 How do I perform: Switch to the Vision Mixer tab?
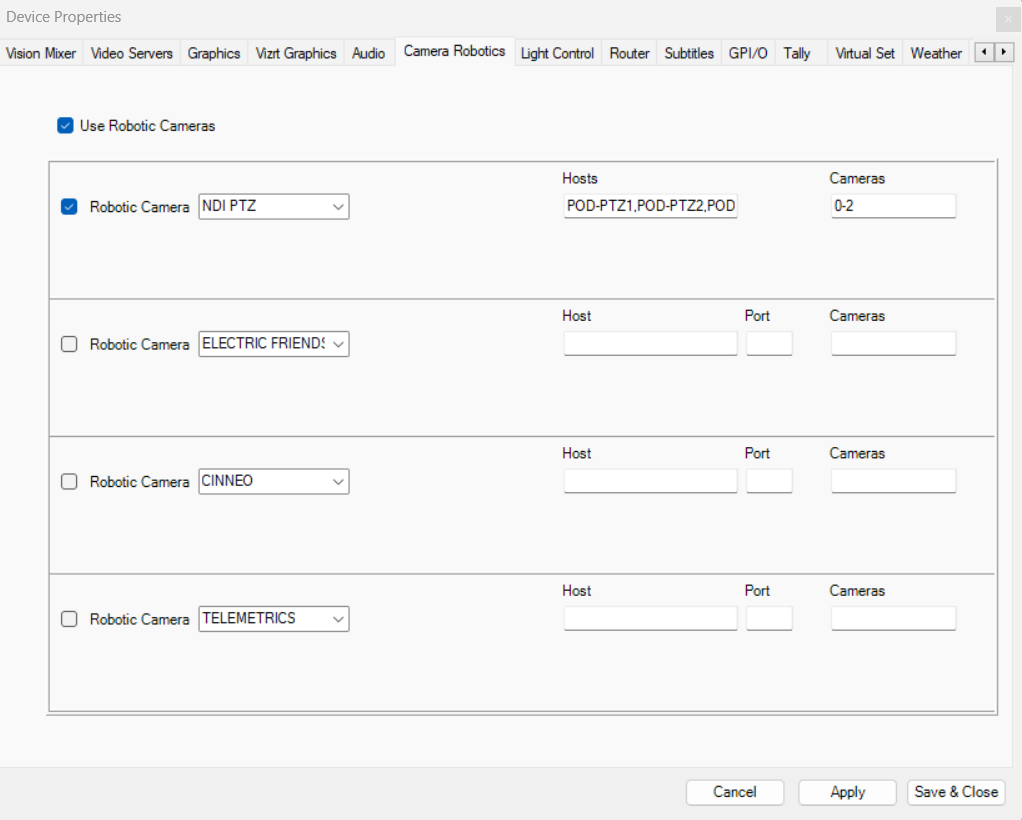(41, 53)
